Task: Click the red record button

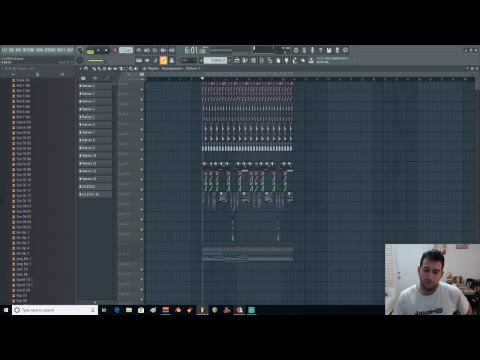Action: (x=115, y=50)
